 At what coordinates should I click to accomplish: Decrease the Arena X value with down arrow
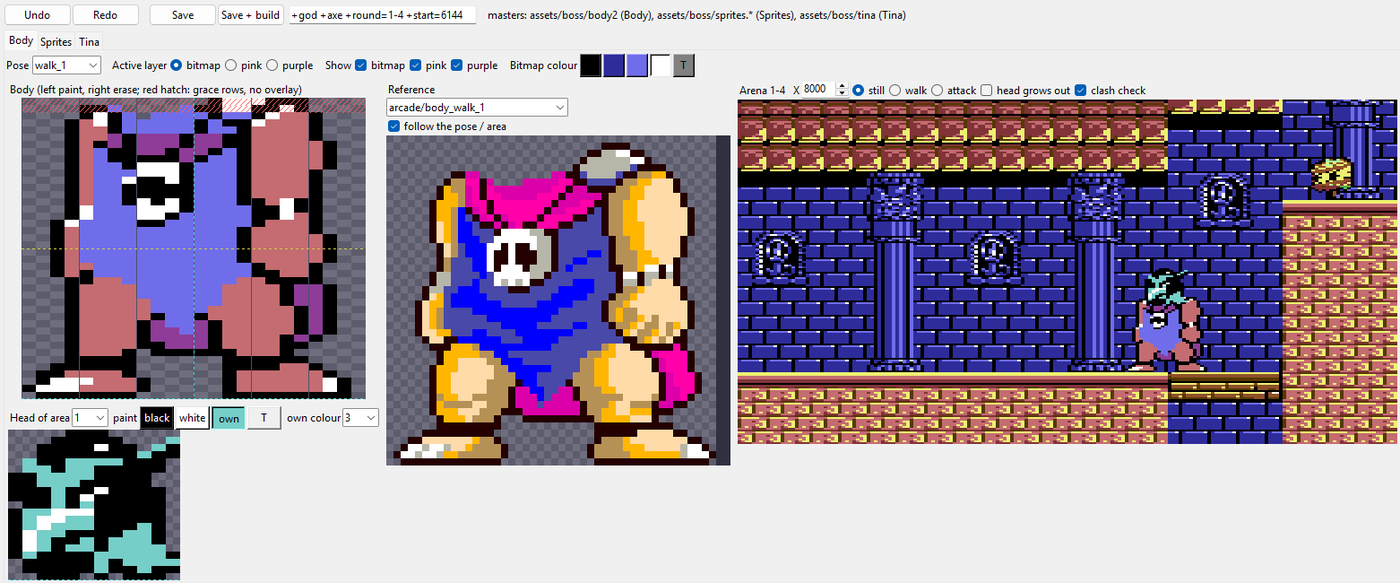[841, 93]
